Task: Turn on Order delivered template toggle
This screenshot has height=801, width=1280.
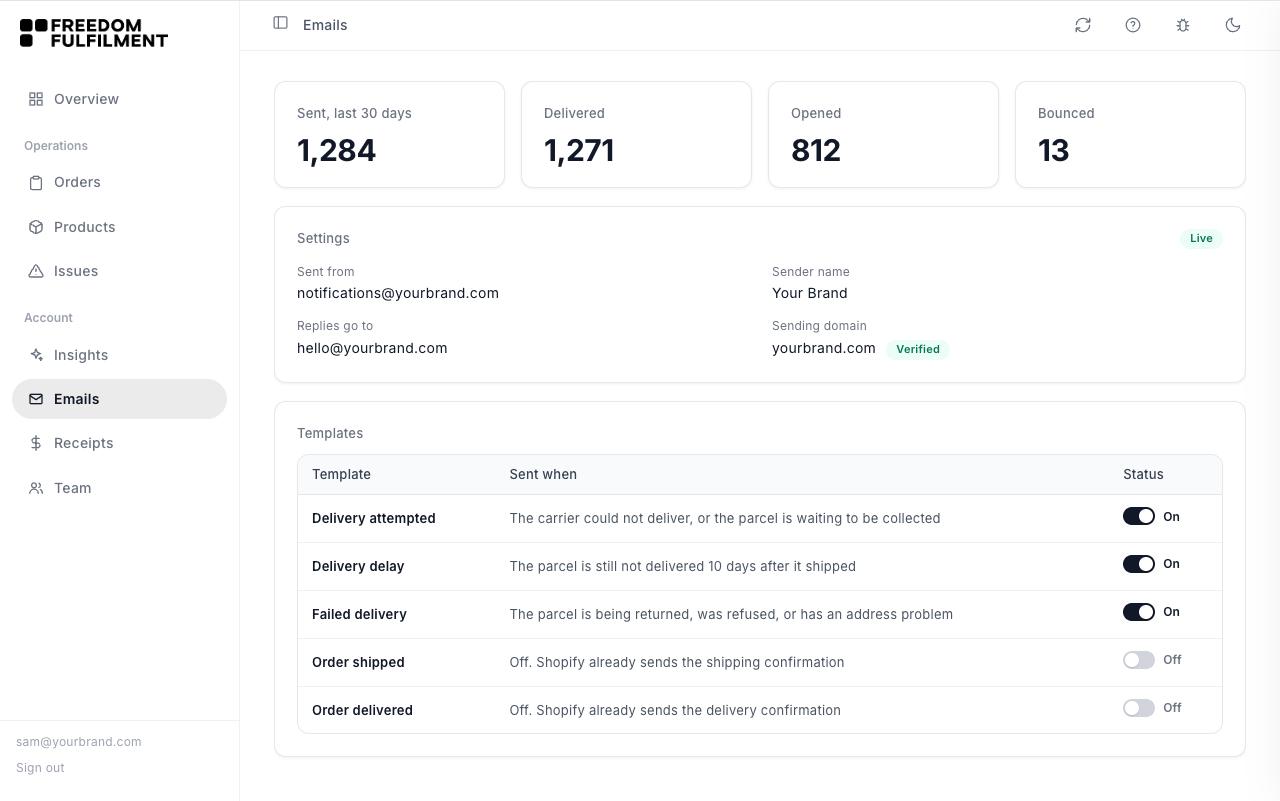Action: [x=1139, y=708]
